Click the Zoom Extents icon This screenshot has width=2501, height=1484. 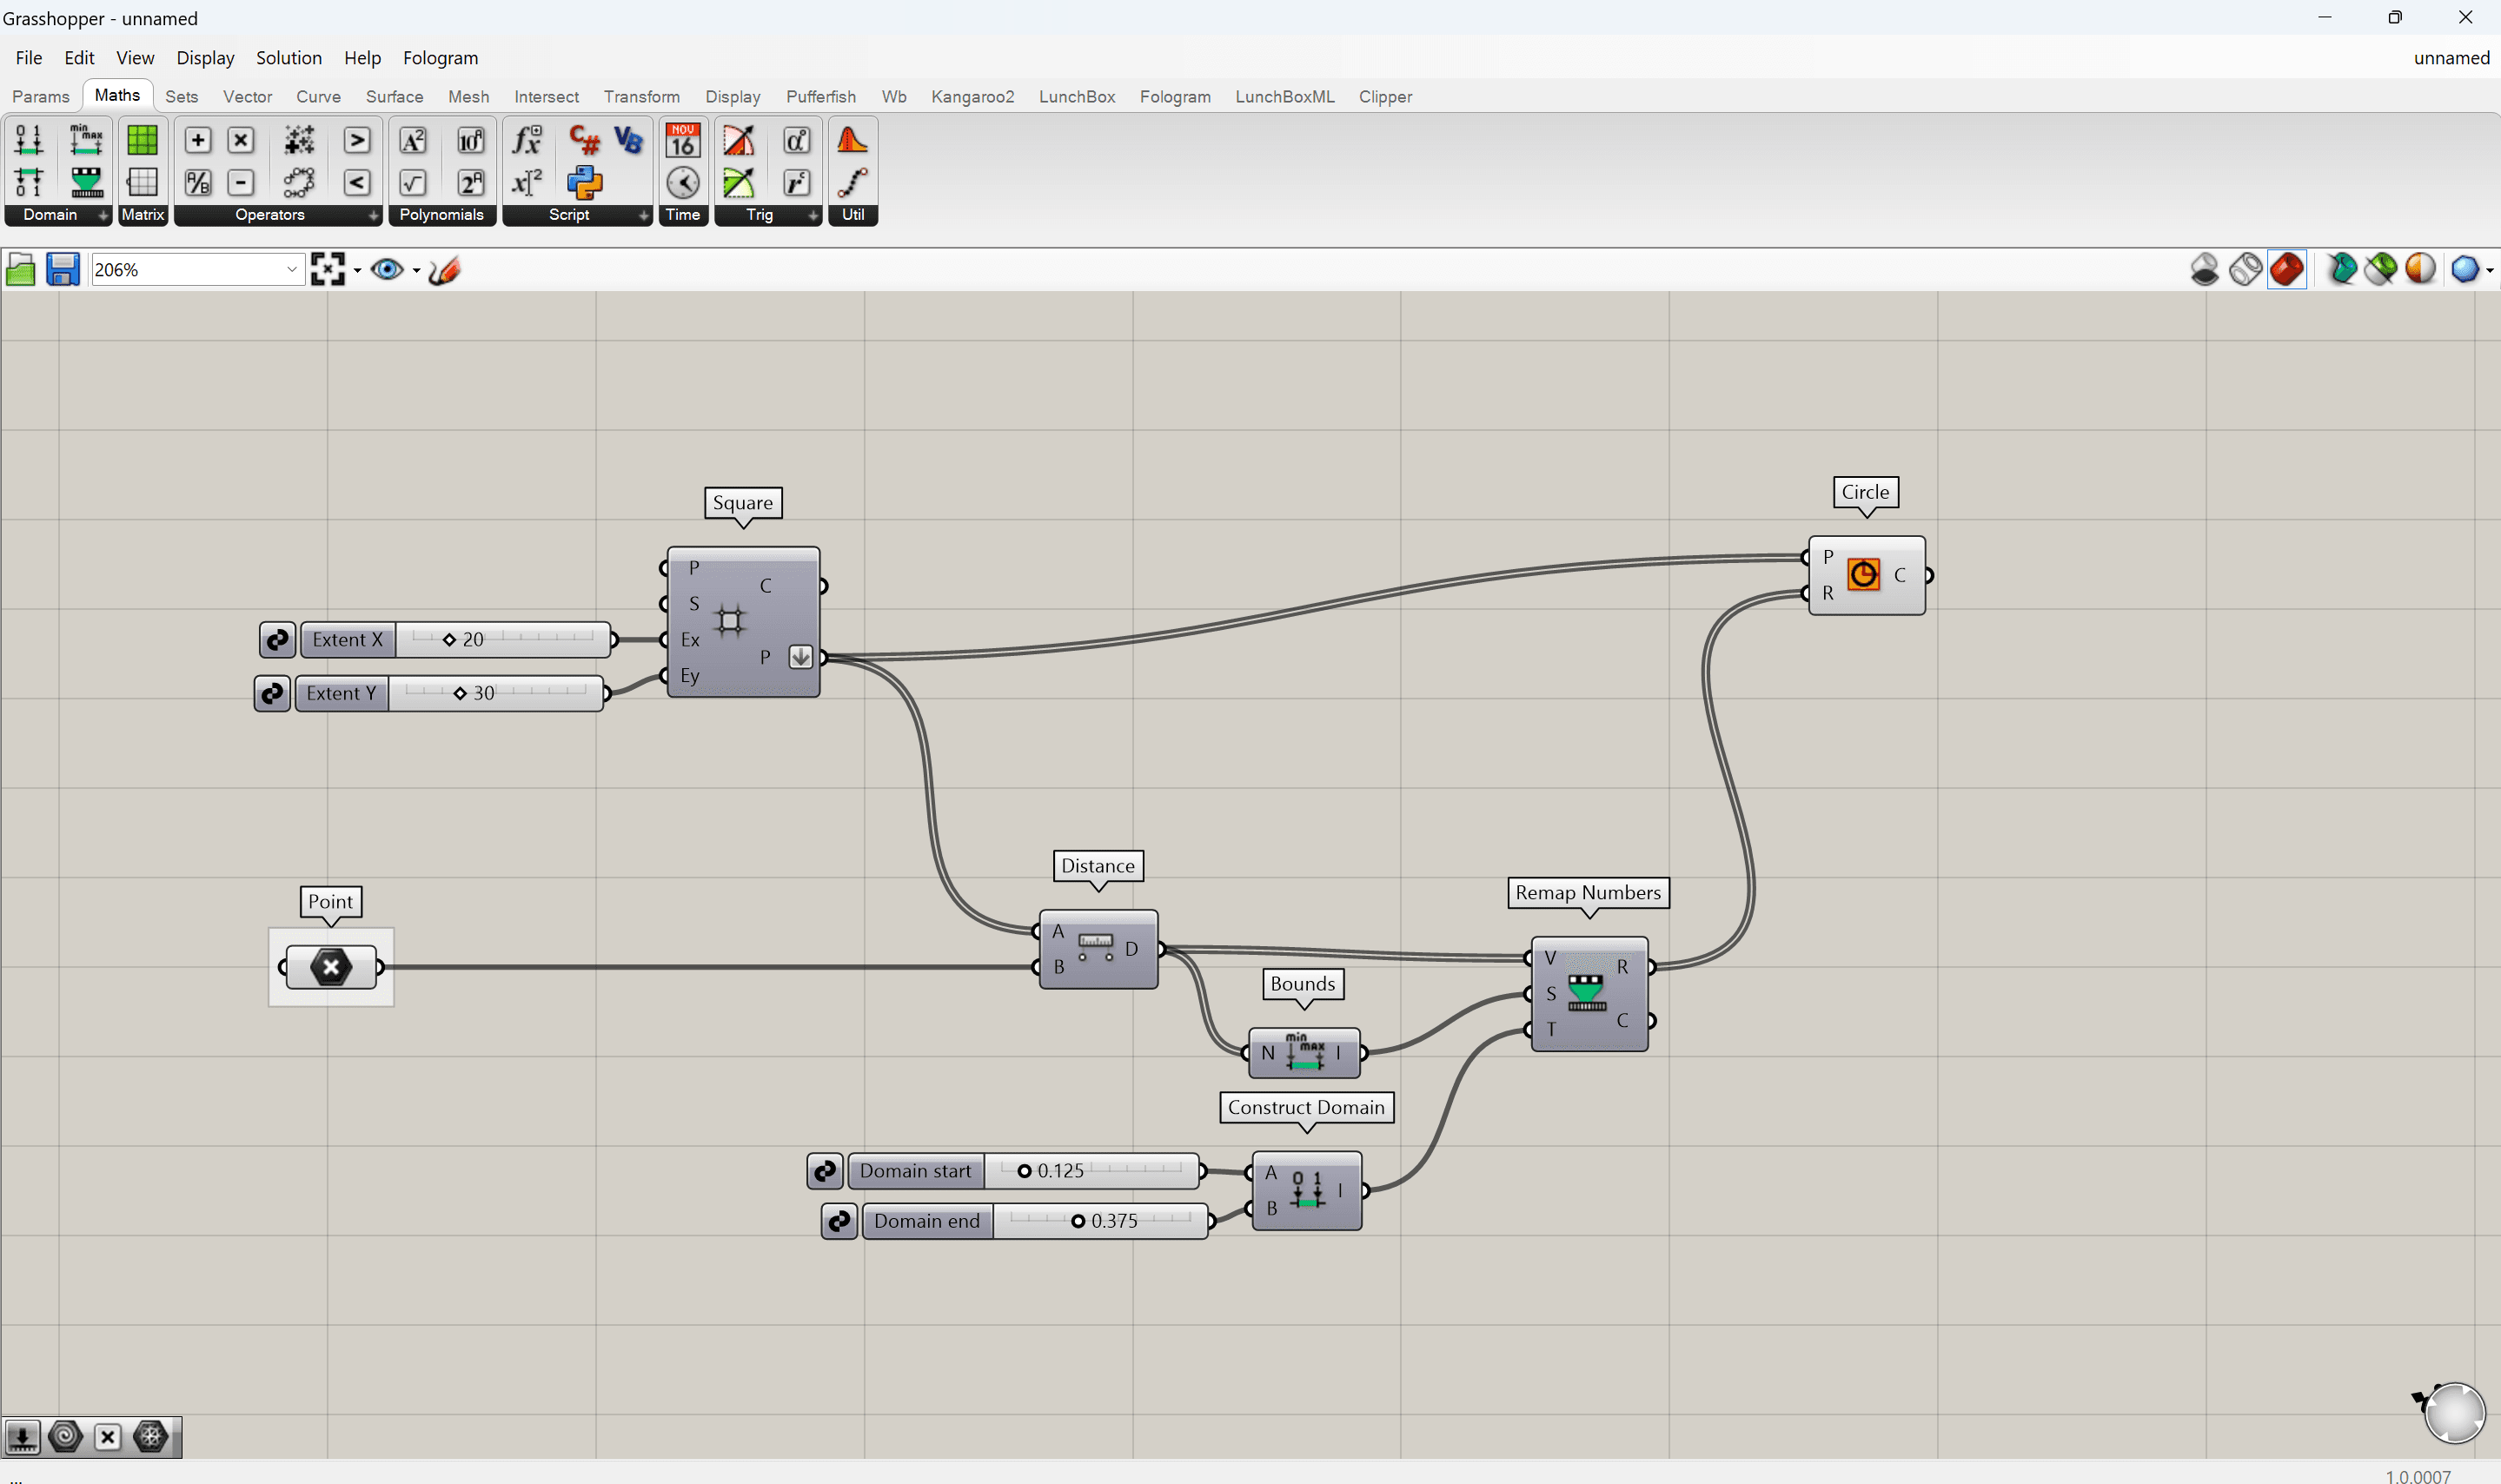pyautogui.click(x=328, y=270)
